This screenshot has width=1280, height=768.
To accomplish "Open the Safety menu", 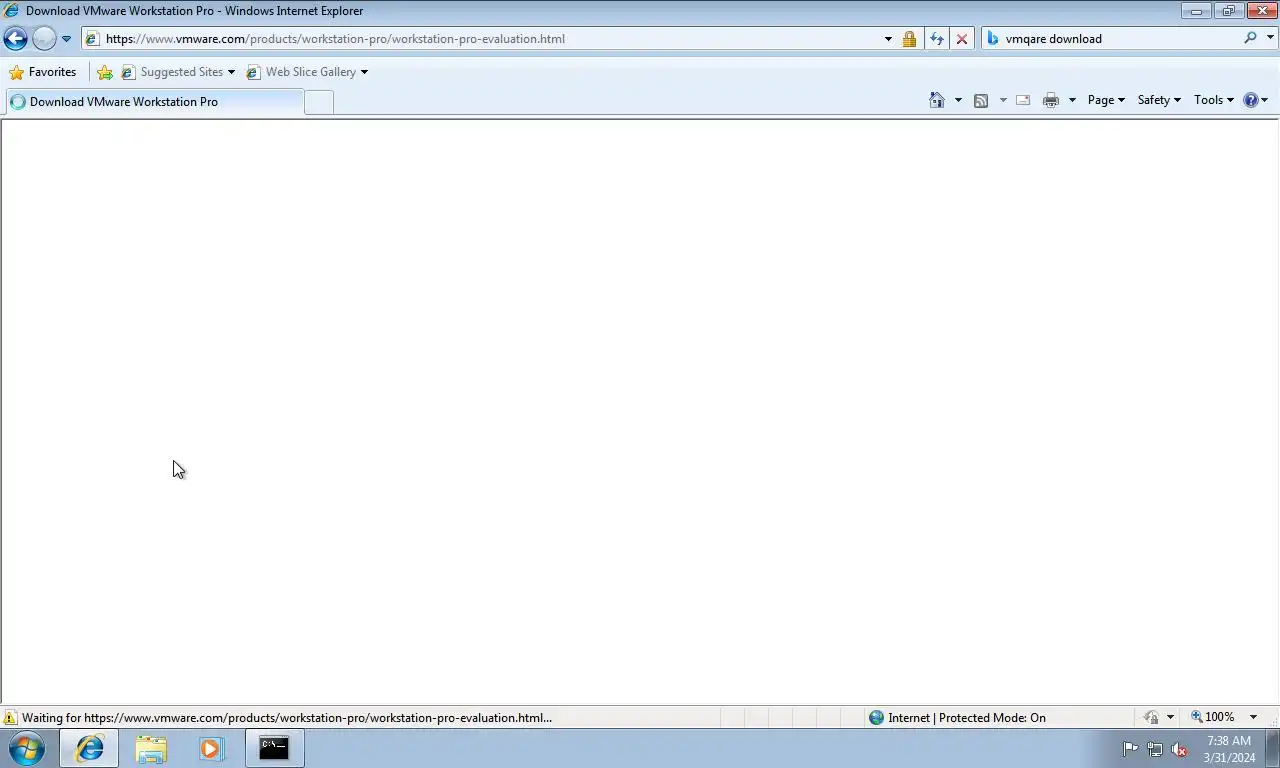I will (1159, 100).
